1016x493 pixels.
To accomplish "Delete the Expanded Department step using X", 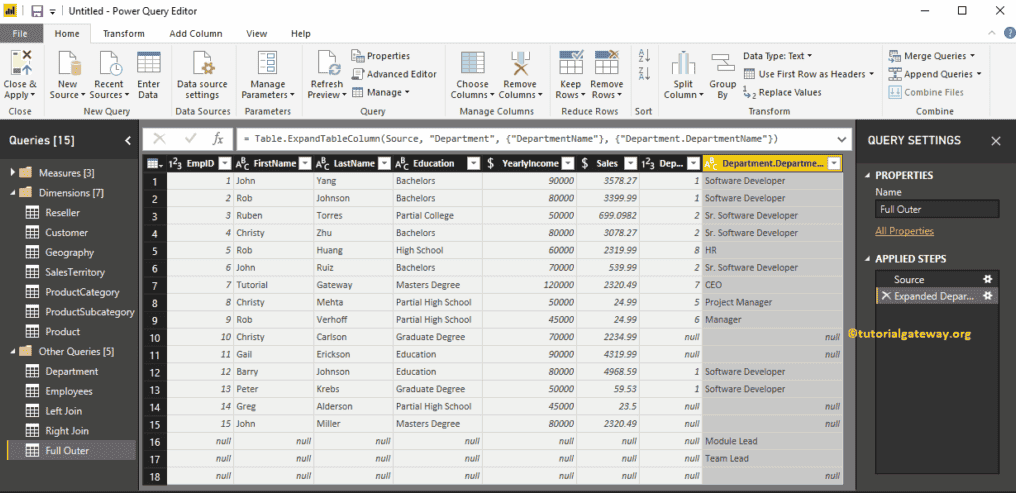I will coord(885,295).
